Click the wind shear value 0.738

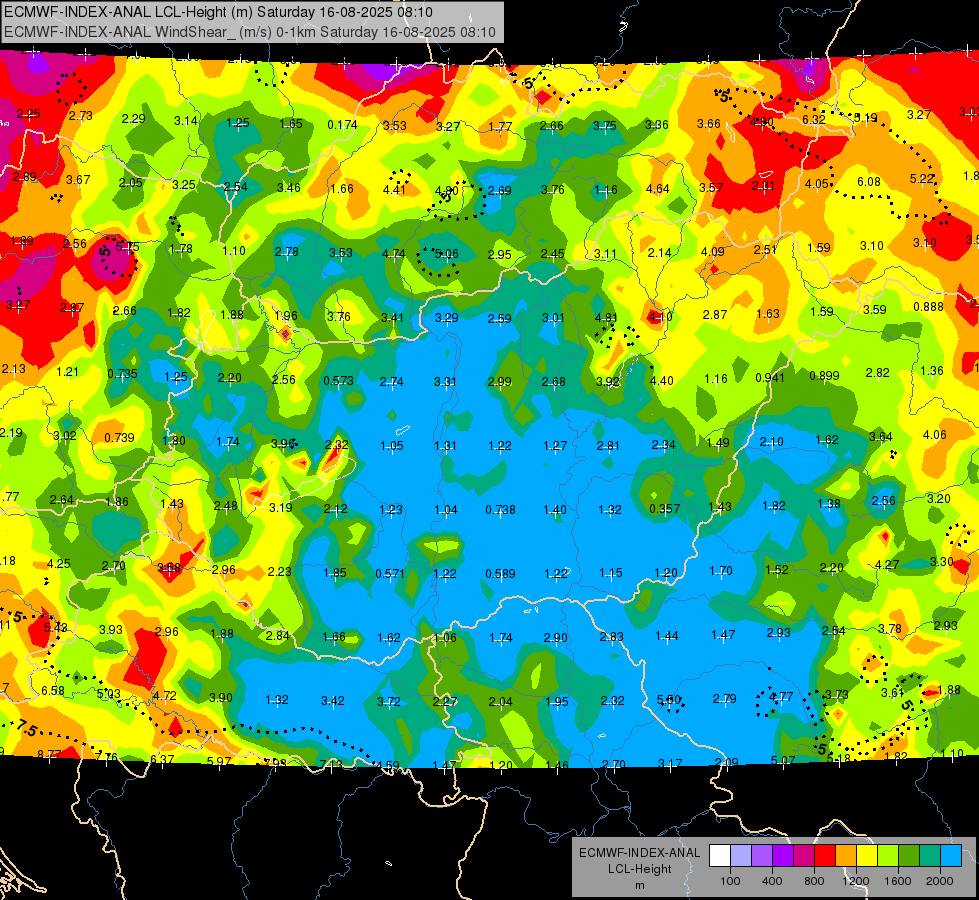(x=501, y=510)
